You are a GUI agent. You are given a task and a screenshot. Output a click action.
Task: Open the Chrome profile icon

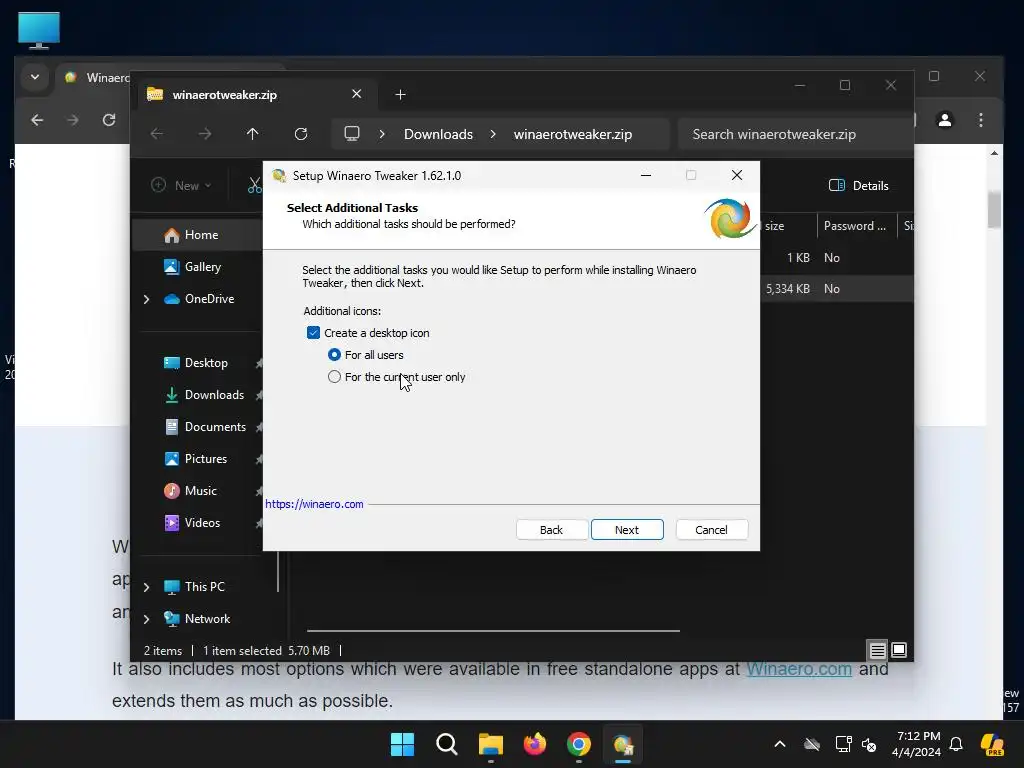click(944, 120)
